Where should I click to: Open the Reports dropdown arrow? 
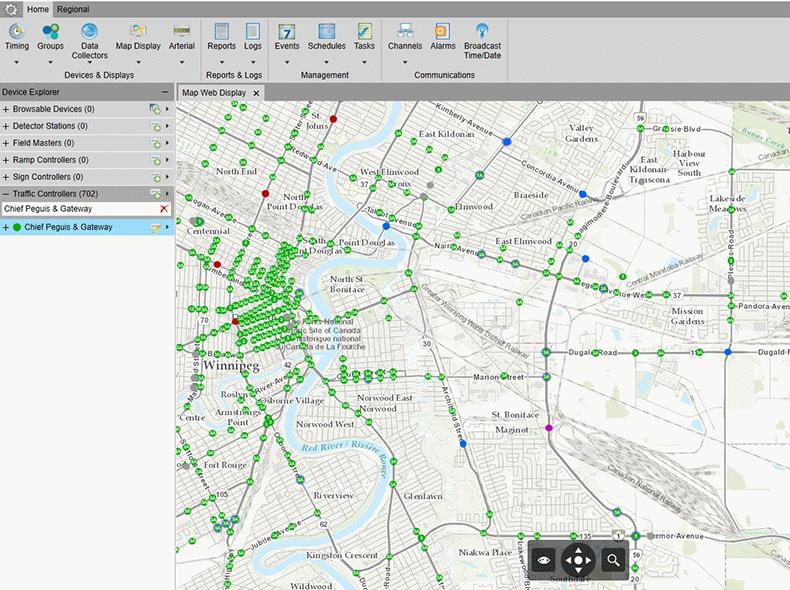(221, 62)
